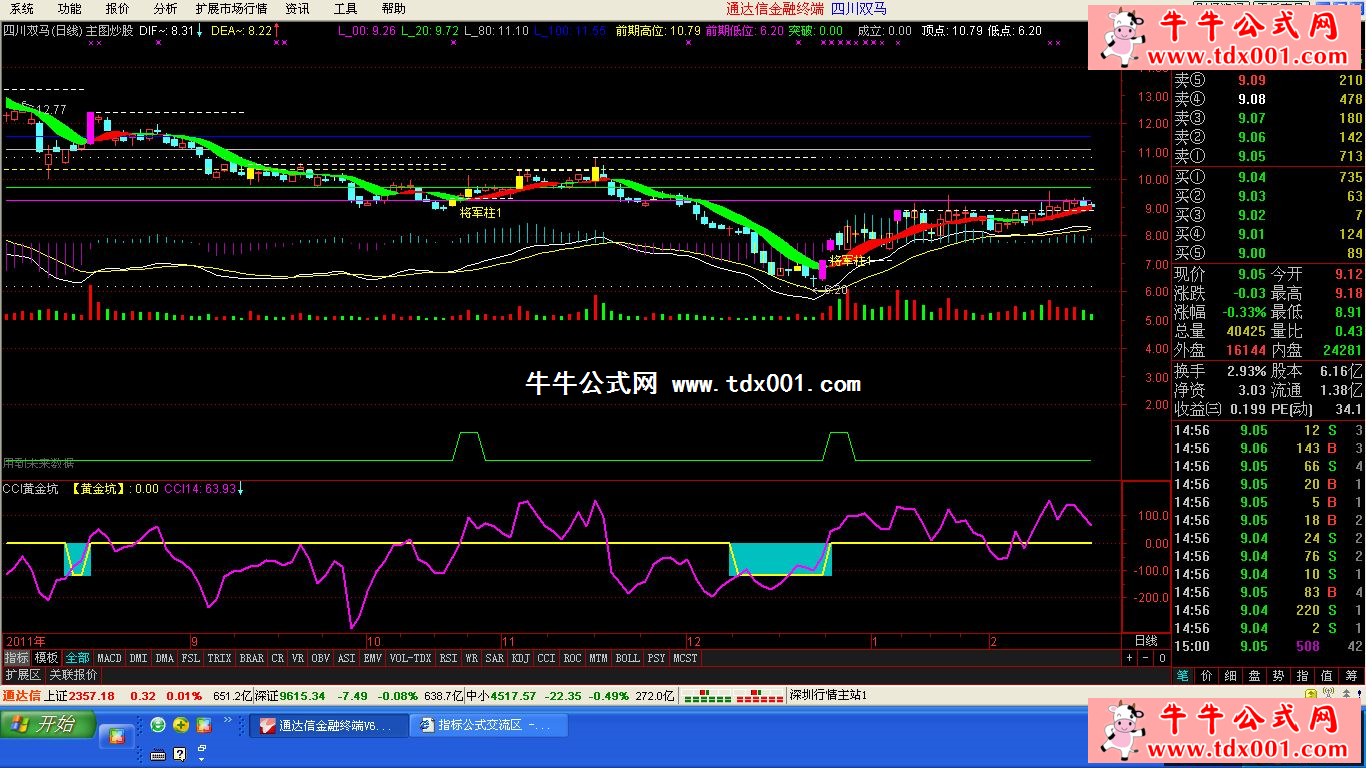Click the 0 reset button below the chart
Image resolution: width=1366 pixels, height=768 pixels.
point(1162,658)
